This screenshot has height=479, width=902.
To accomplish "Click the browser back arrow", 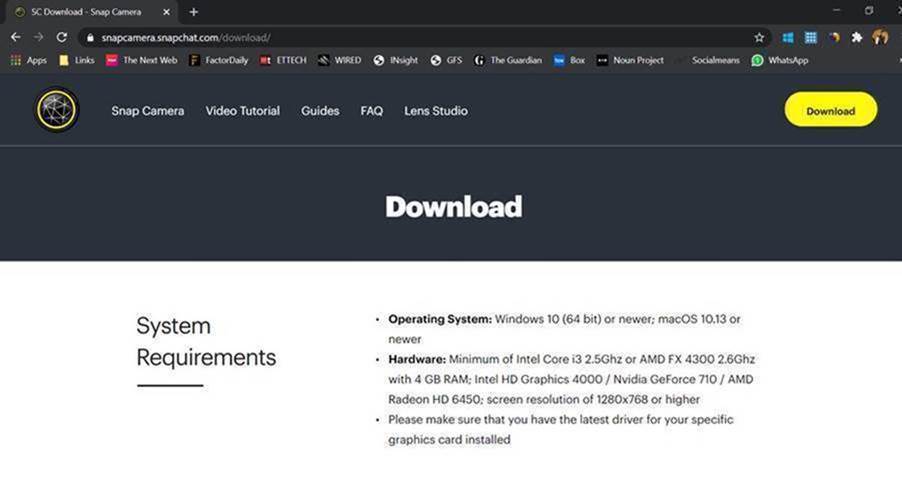I will (x=16, y=37).
